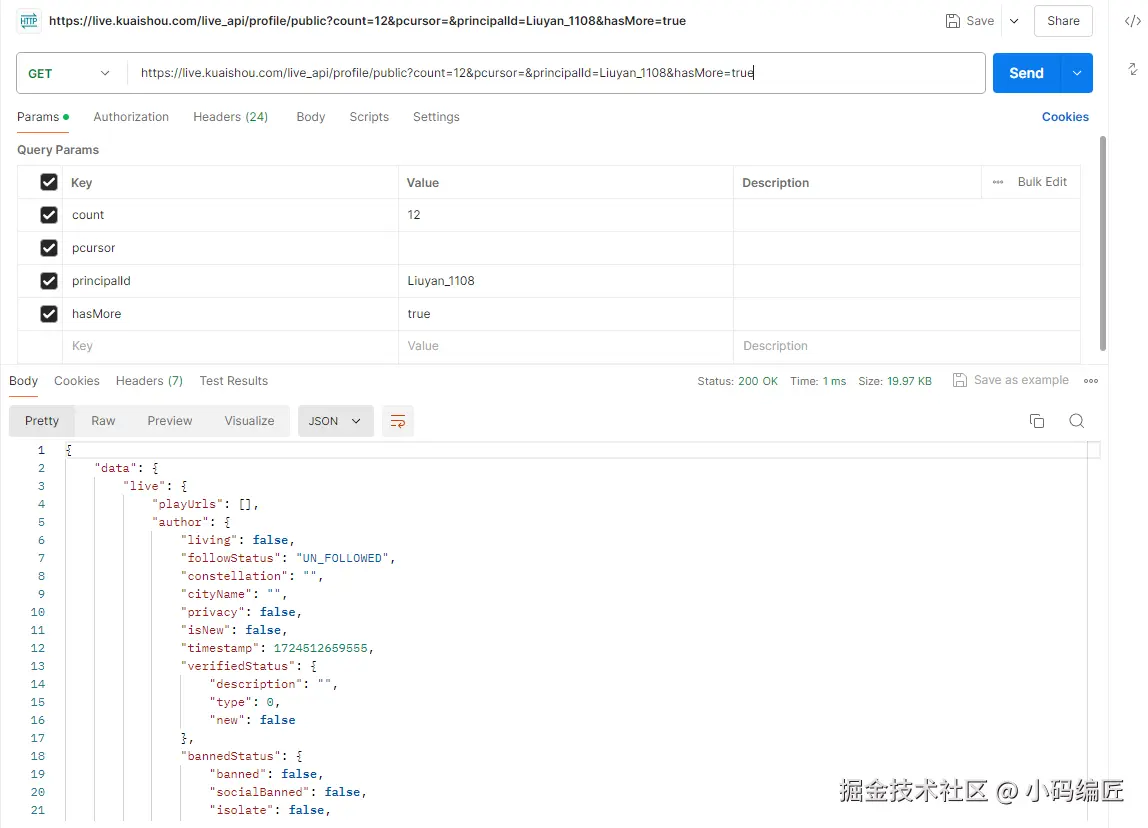Click the empty pcursor value cell

coord(565,247)
